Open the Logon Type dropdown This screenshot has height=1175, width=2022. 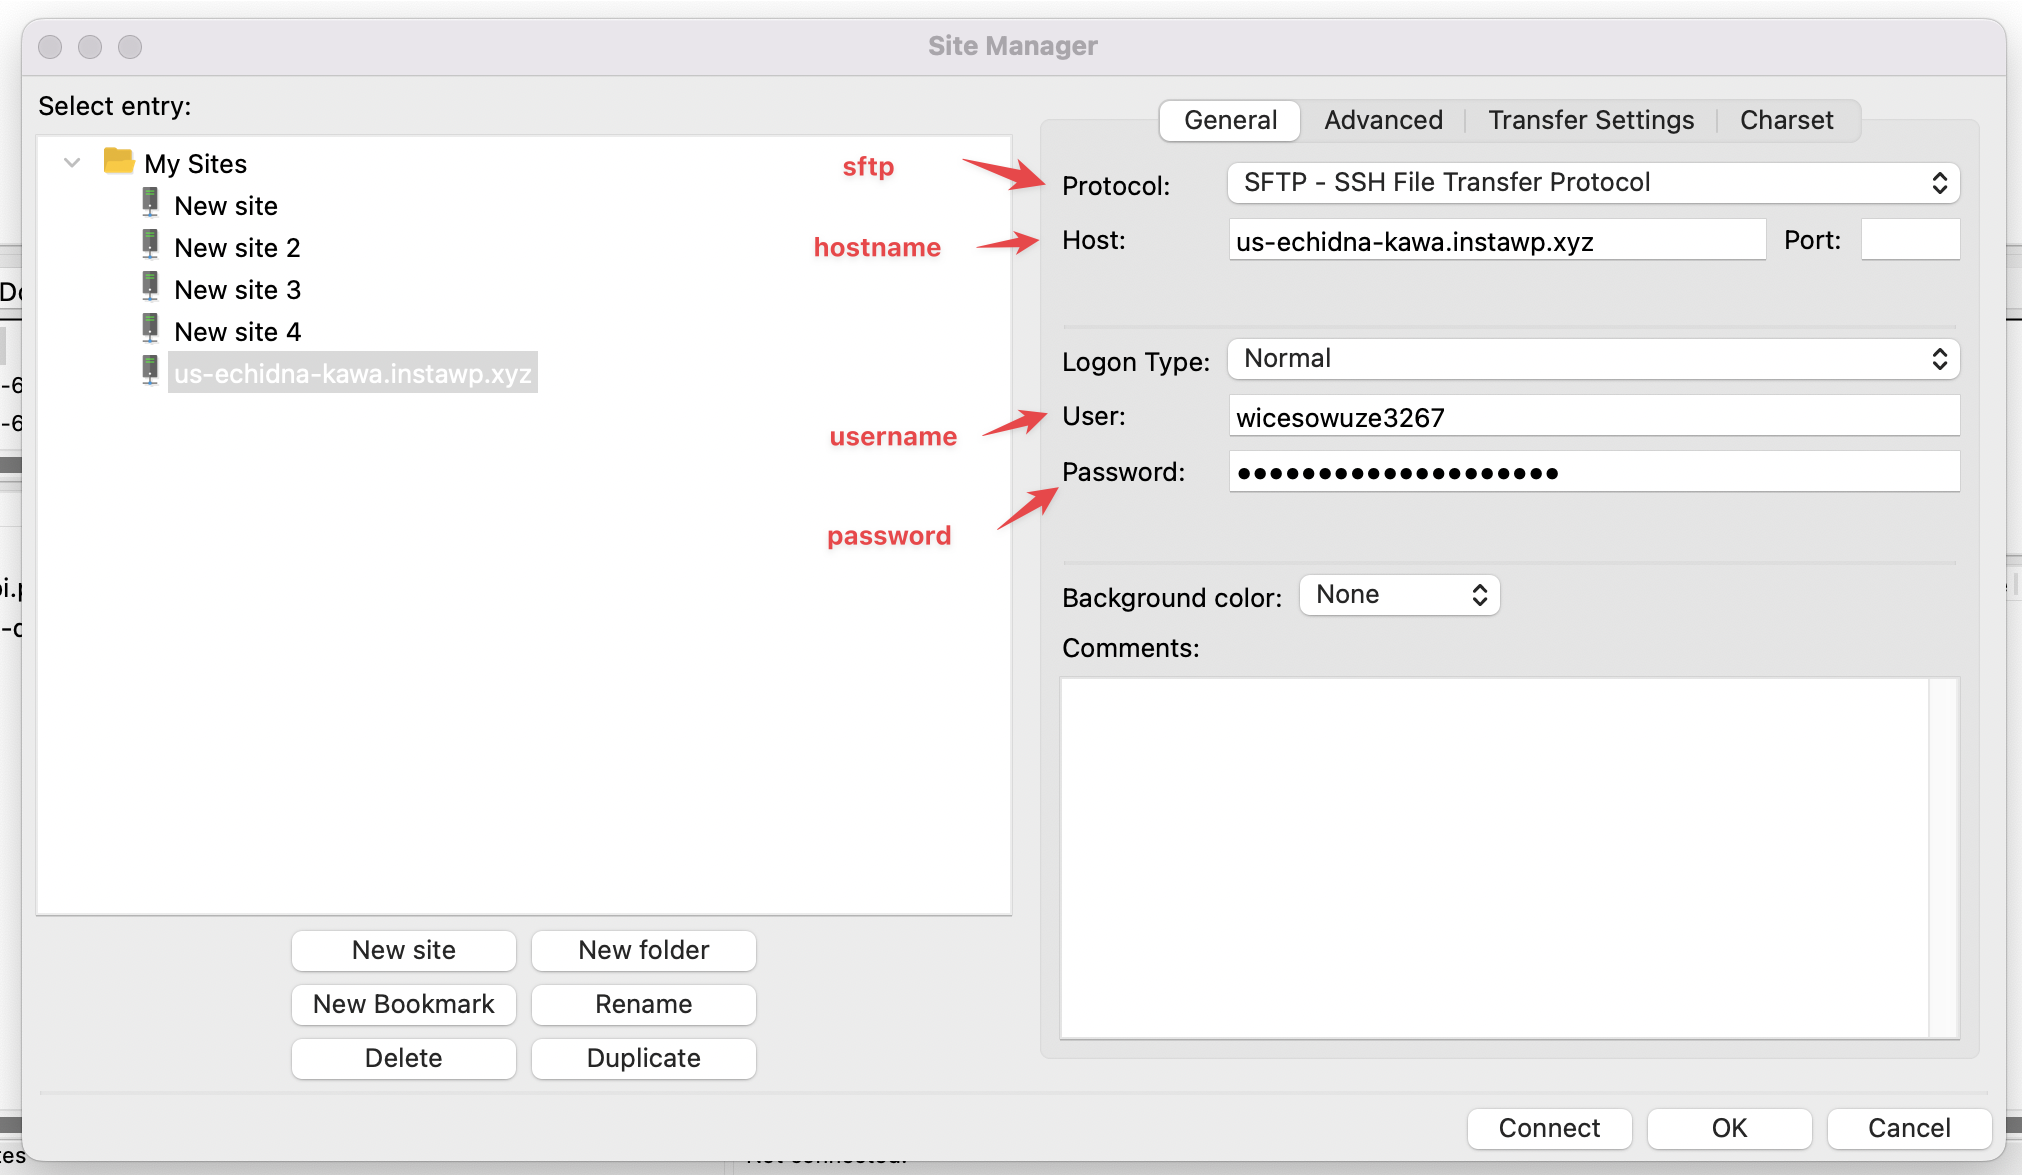point(1592,359)
